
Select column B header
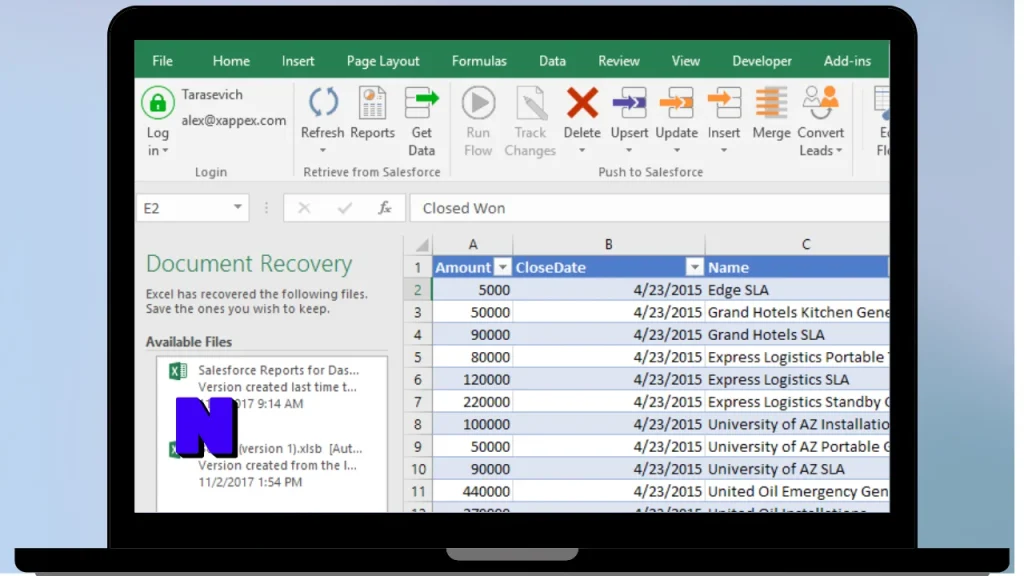coord(609,244)
